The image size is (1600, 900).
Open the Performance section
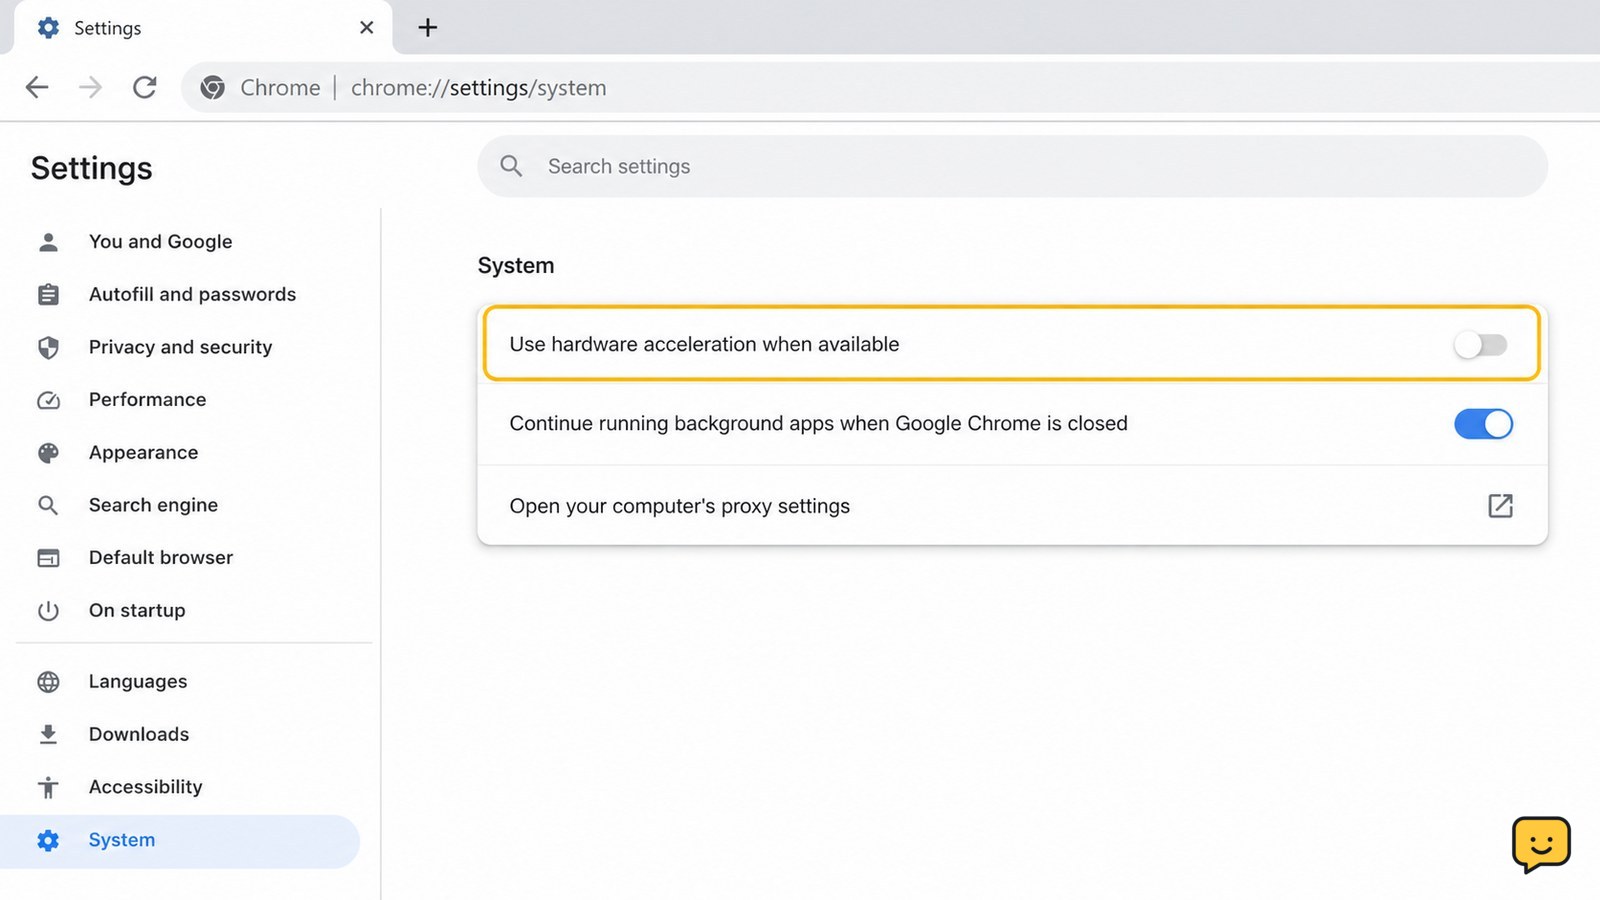(x=147, y=400)
